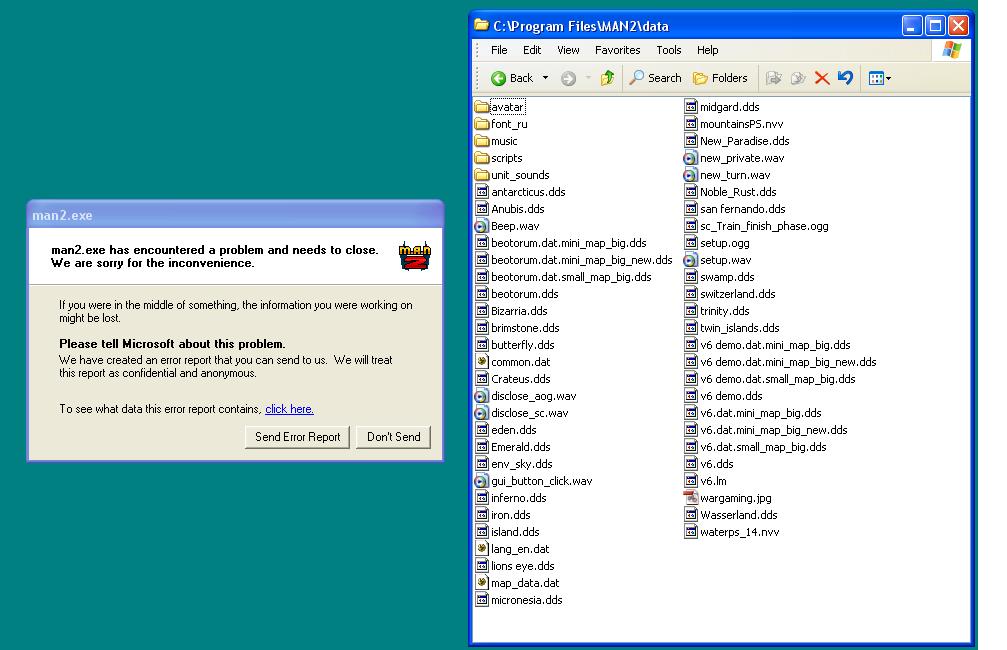Select Noble_Rust.dds file name
The image size is (1007, 650).
[x=738, y=192]
